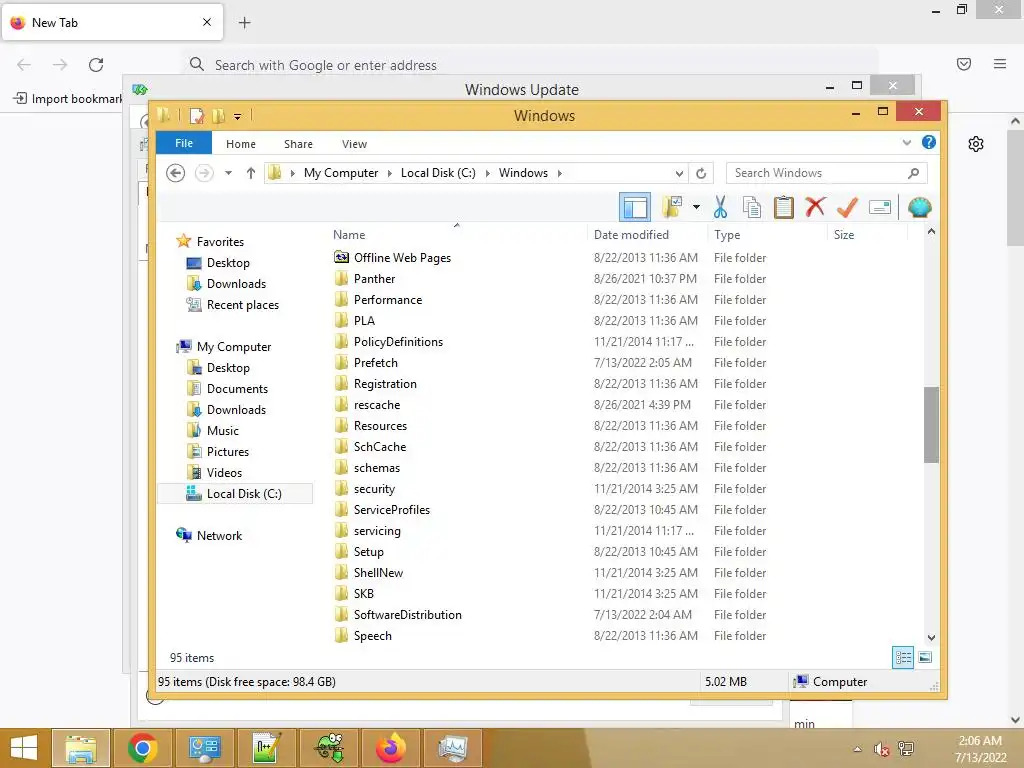
Task: Open Customize Quick Access Toolbar dropdown
Action: (238, 117)
